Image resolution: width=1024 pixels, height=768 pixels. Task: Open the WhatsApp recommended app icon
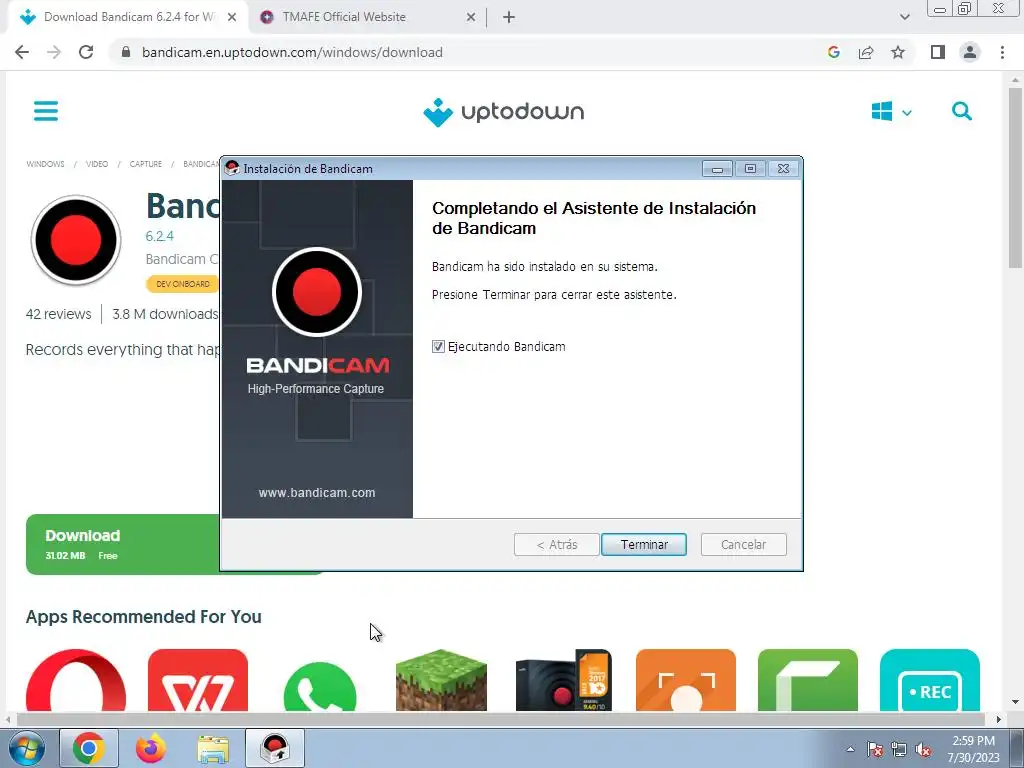click(x=320, y=686)
